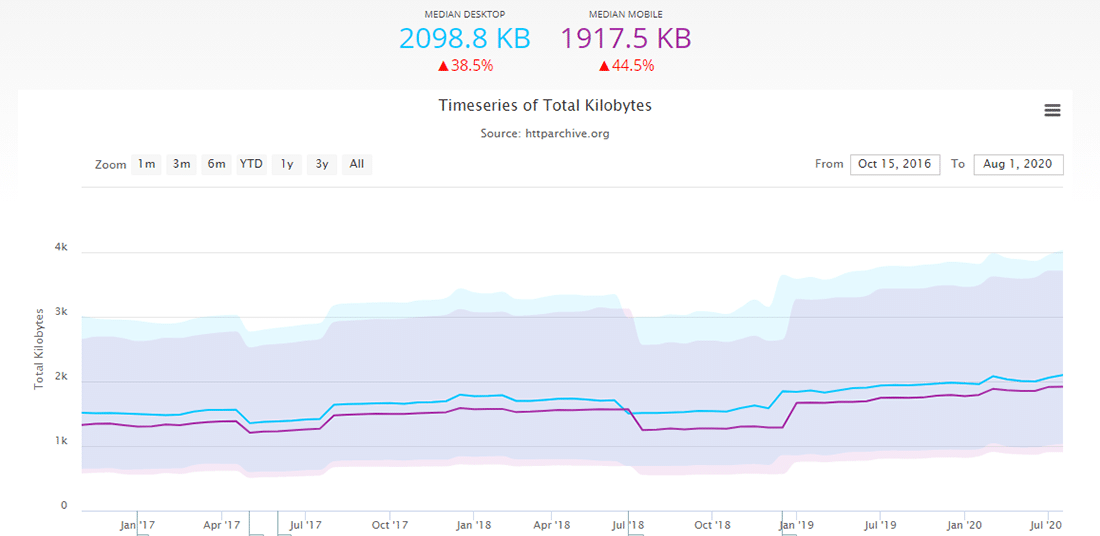Select the 3m zoom option
1100x536 pixels.
tap(181, 164)
